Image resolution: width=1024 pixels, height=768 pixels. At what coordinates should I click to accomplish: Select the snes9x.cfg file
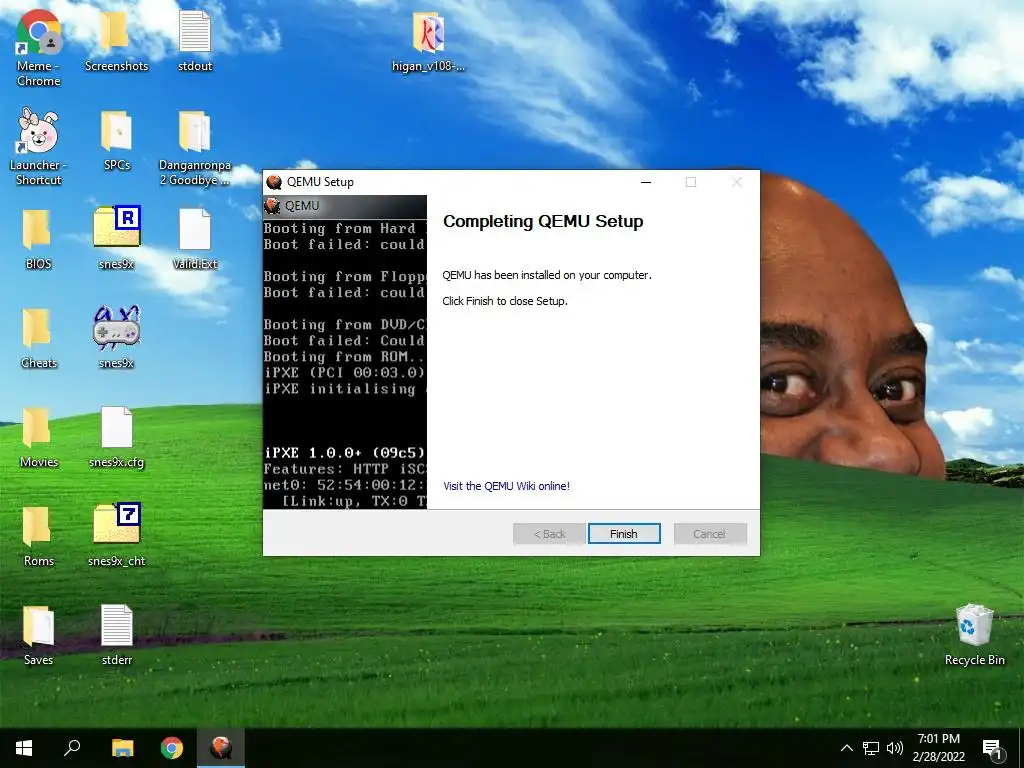(116, 437)
